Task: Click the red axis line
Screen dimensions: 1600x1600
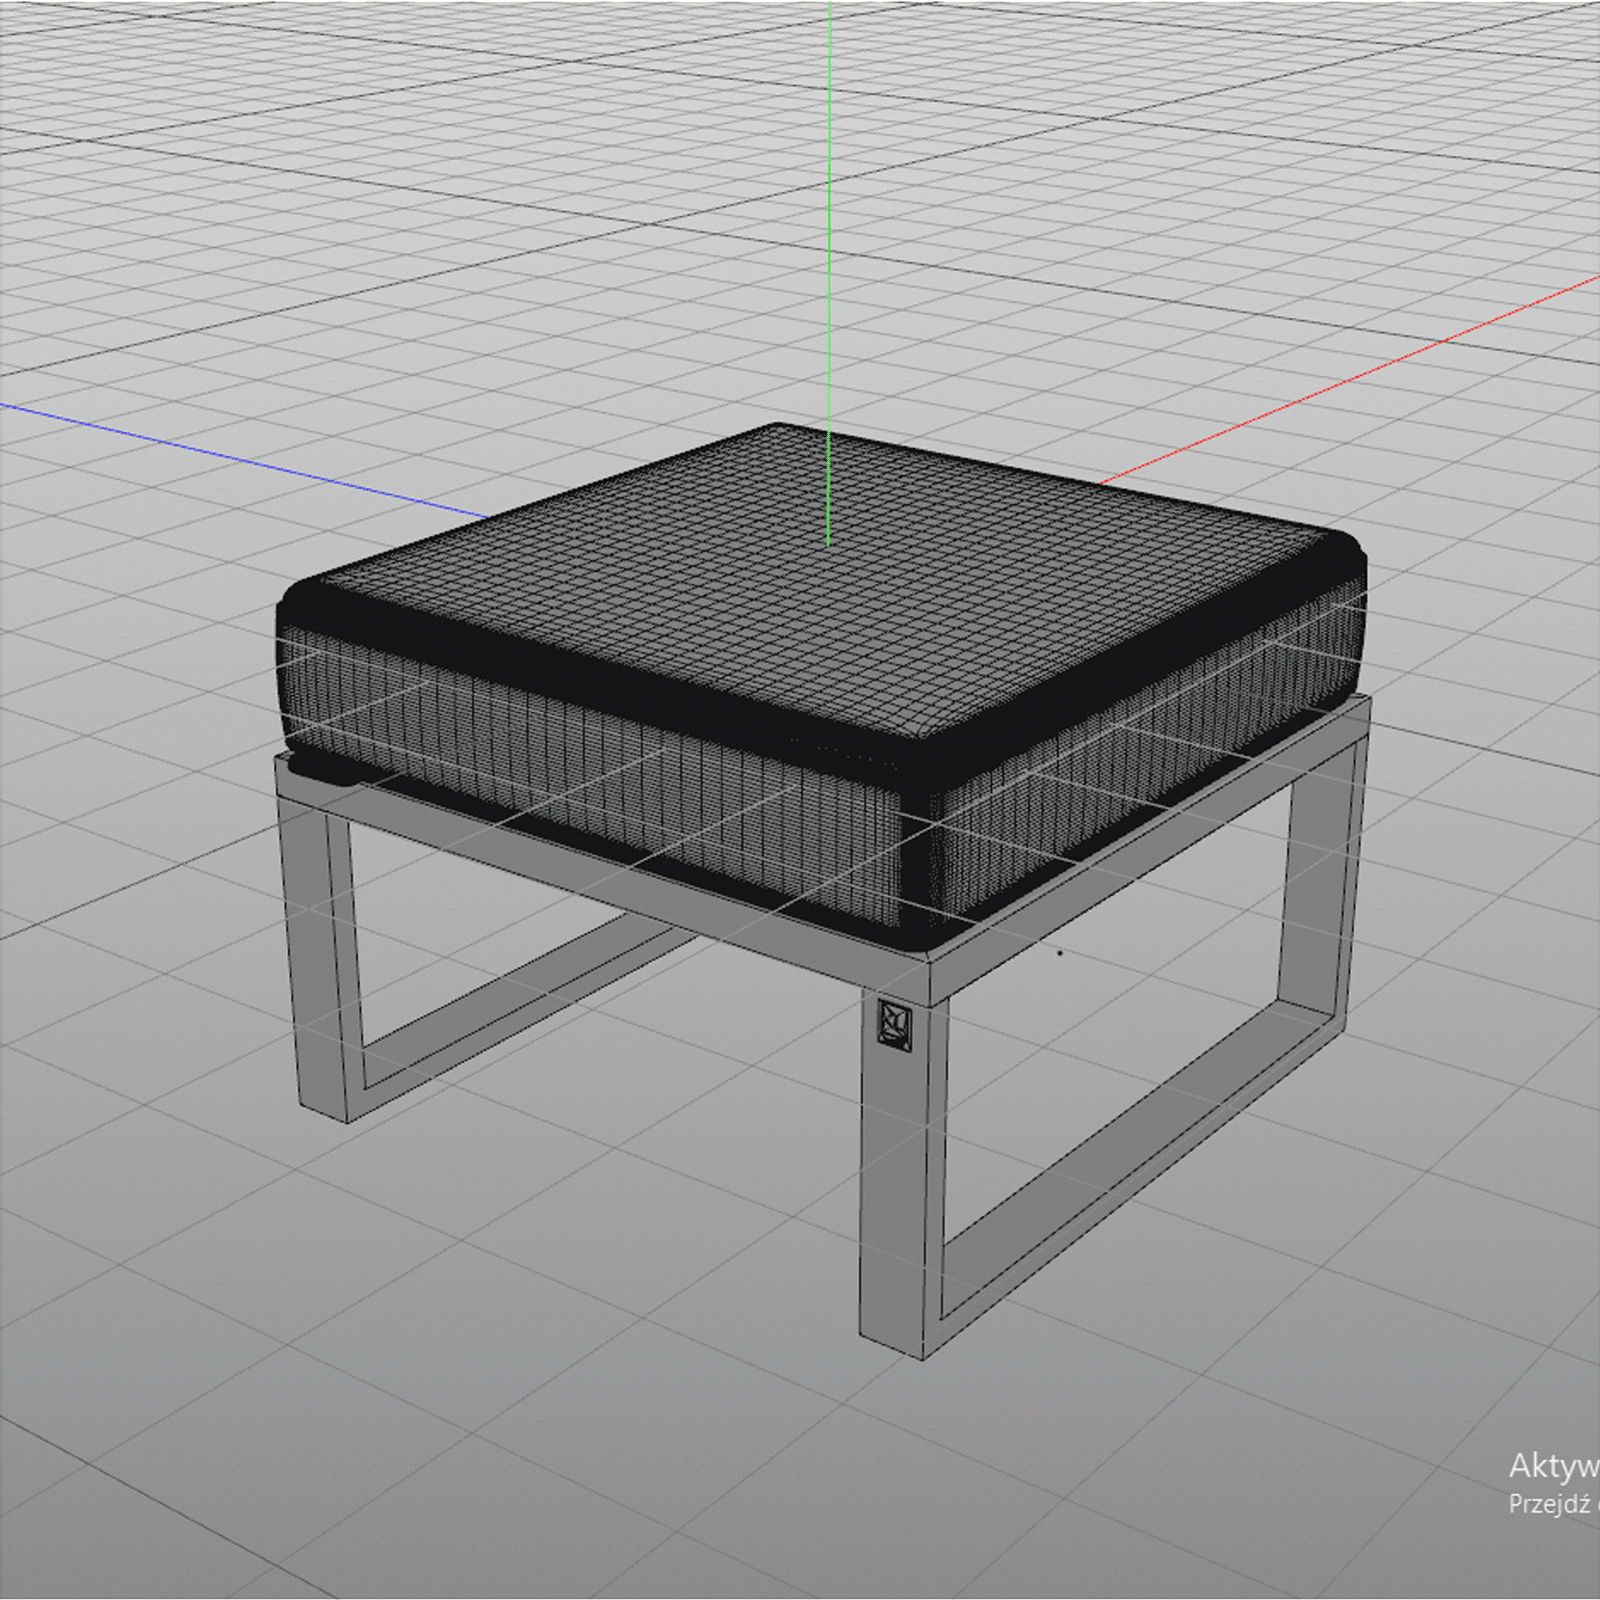Action: point(1350,380)
